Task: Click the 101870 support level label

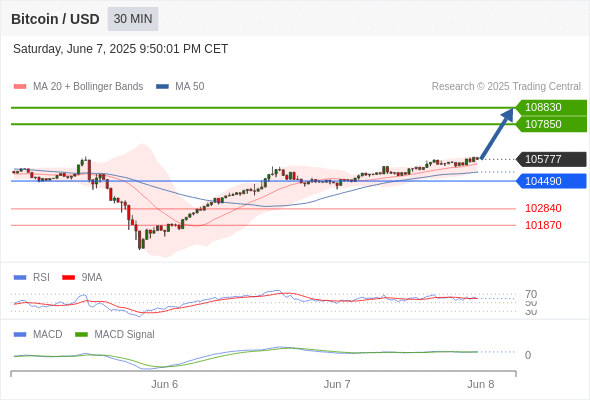Action: click(x=543, y=225)
